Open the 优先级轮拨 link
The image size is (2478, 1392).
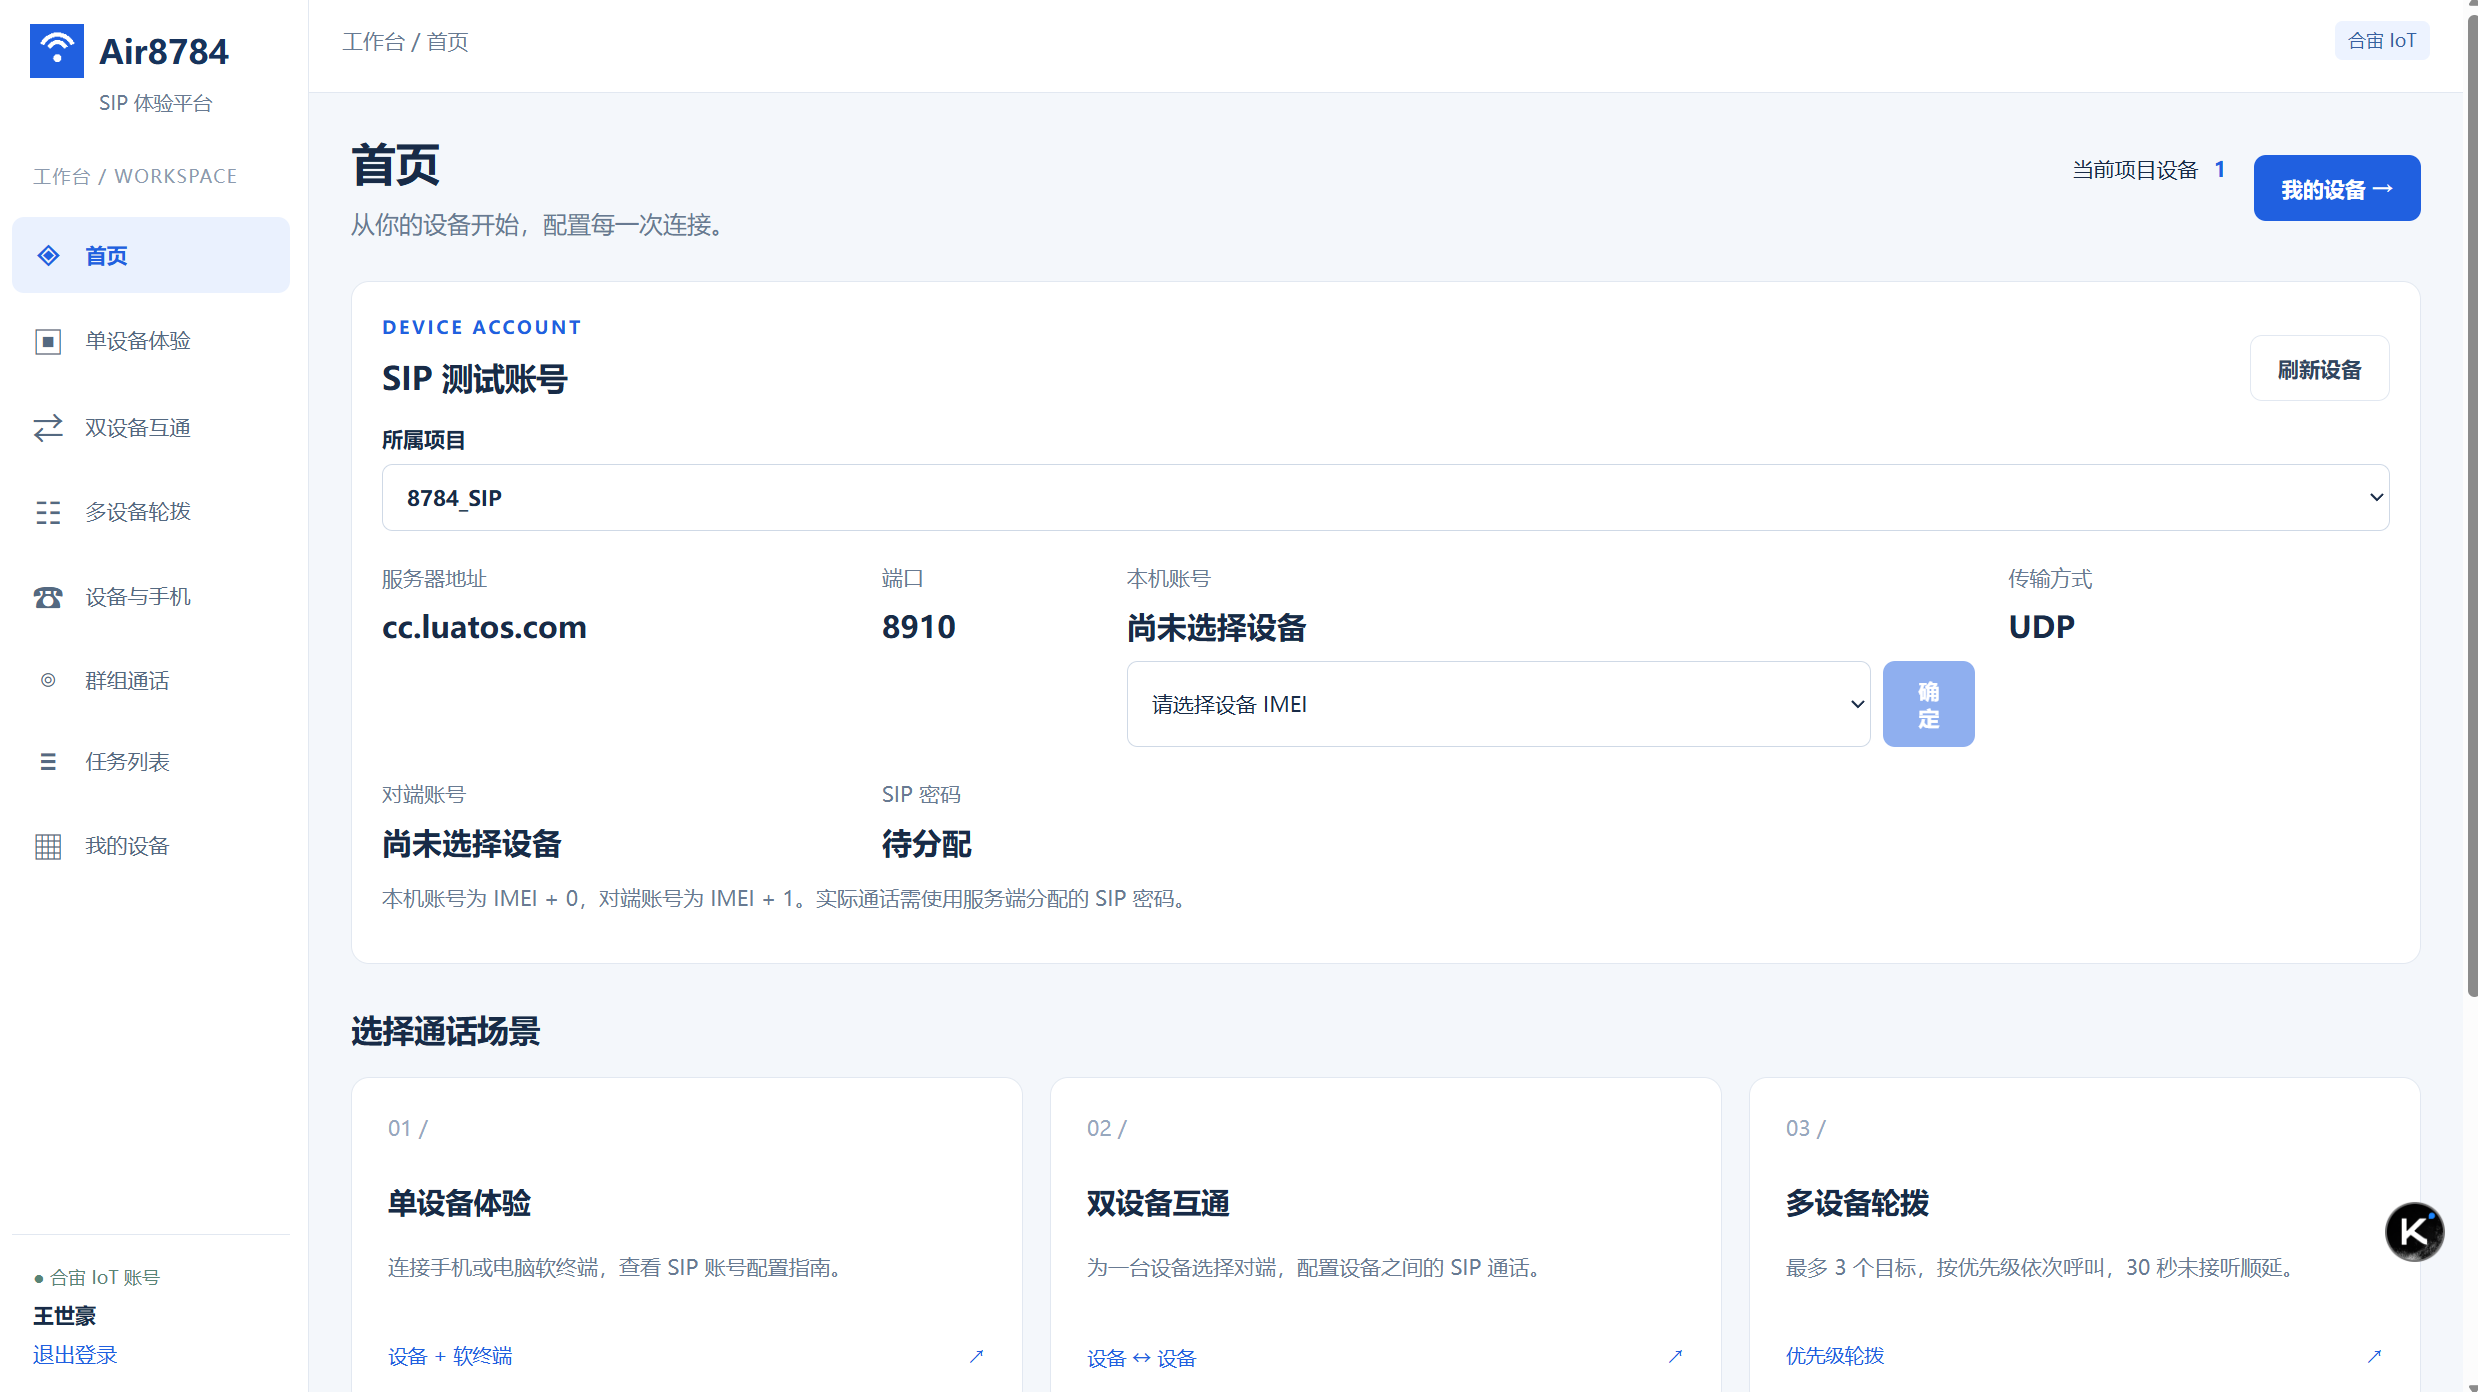[x=1835, y=1356]
